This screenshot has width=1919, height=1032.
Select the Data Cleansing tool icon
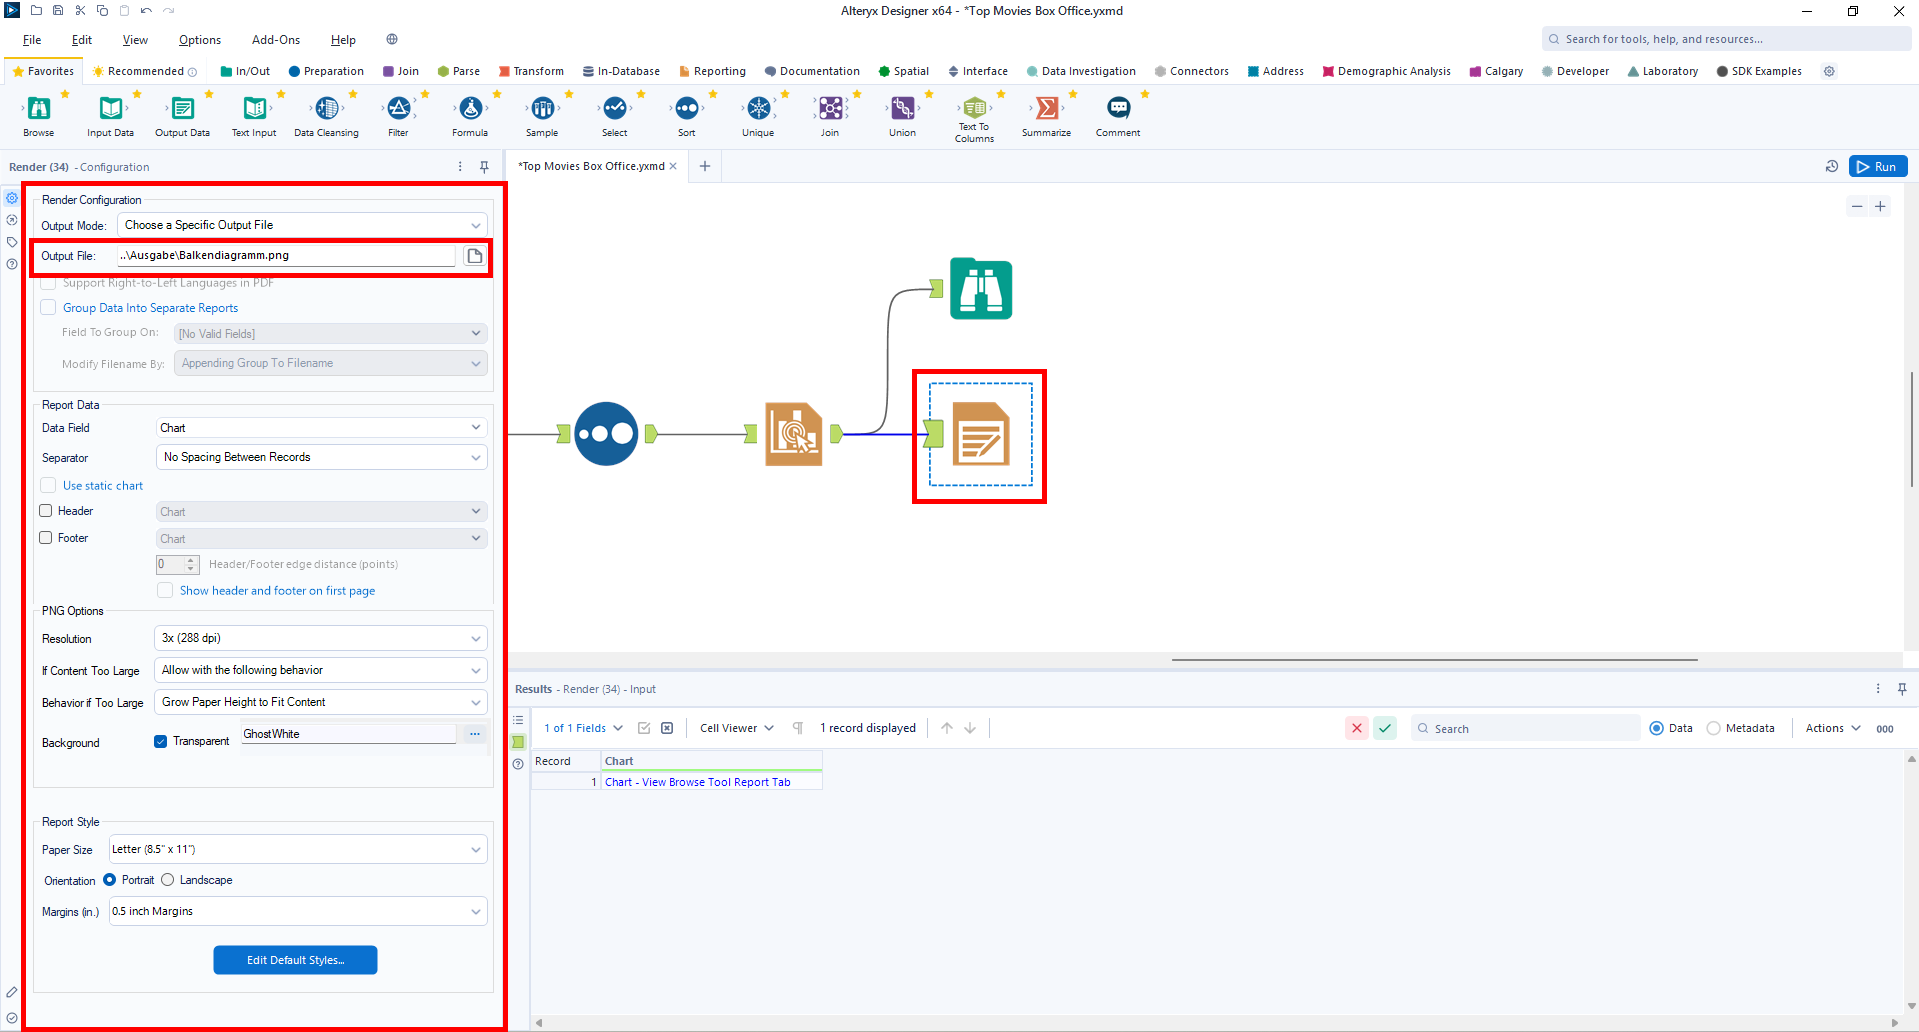(x=326, y=109)
